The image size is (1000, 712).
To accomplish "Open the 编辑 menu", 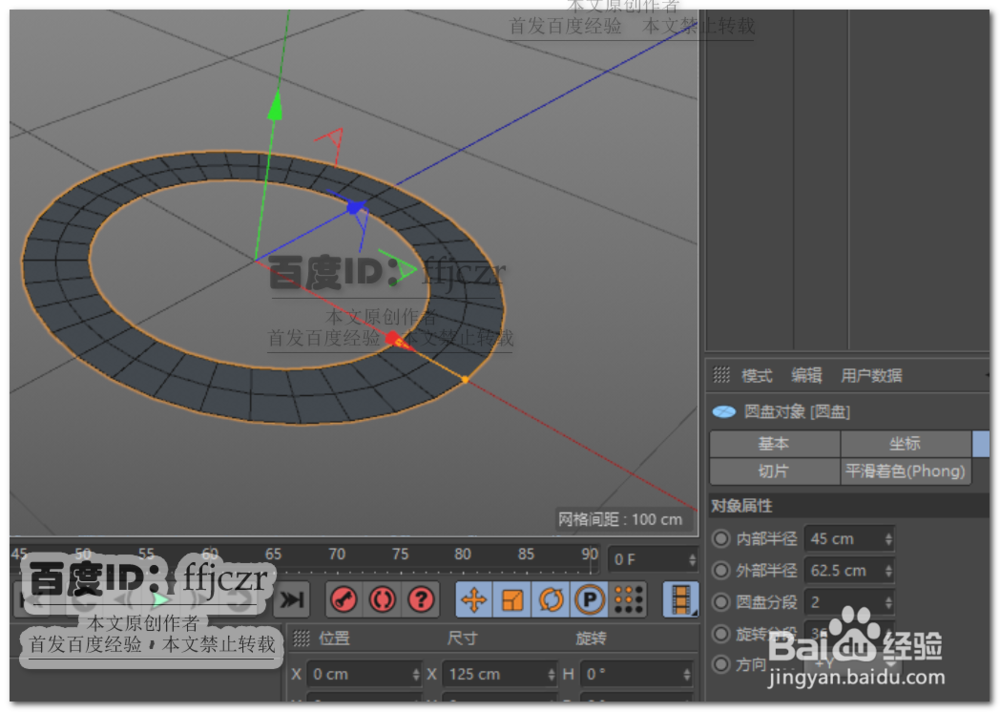I will [x=806, y=375].
